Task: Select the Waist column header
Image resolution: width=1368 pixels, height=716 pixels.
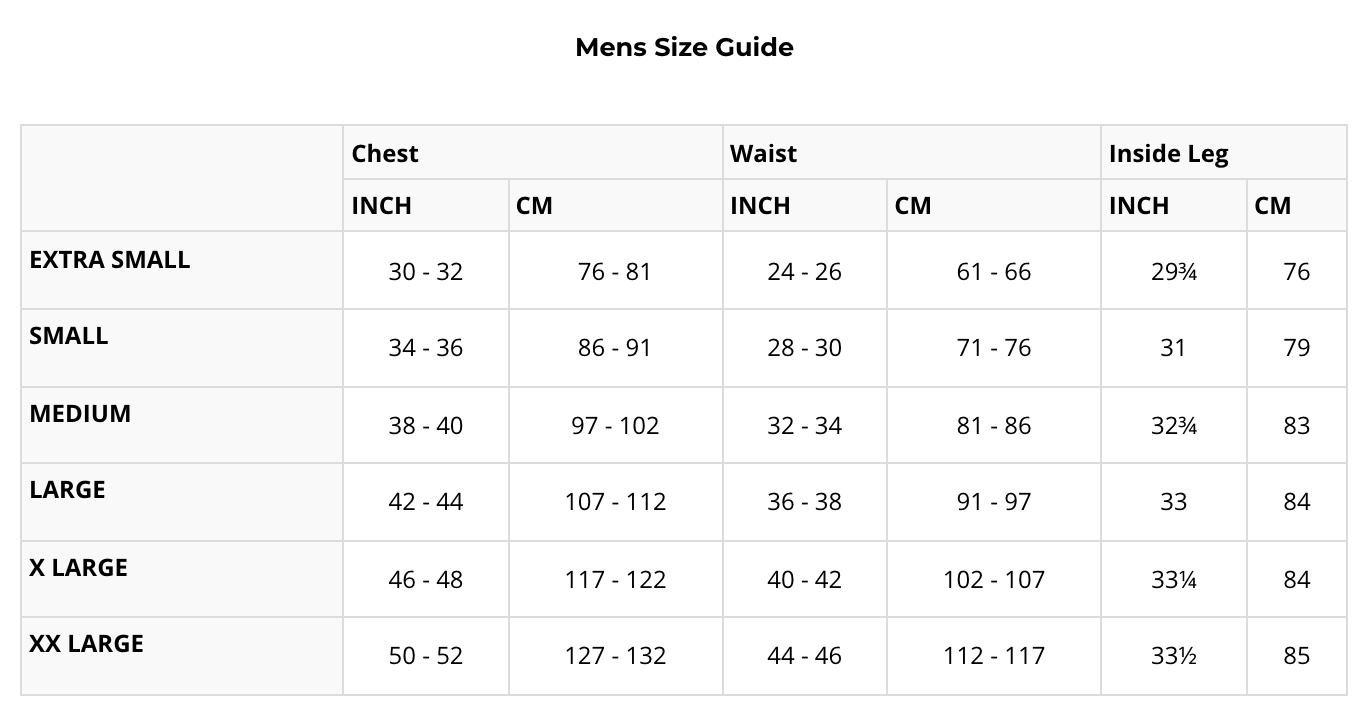Action: [x=763, y=153]
